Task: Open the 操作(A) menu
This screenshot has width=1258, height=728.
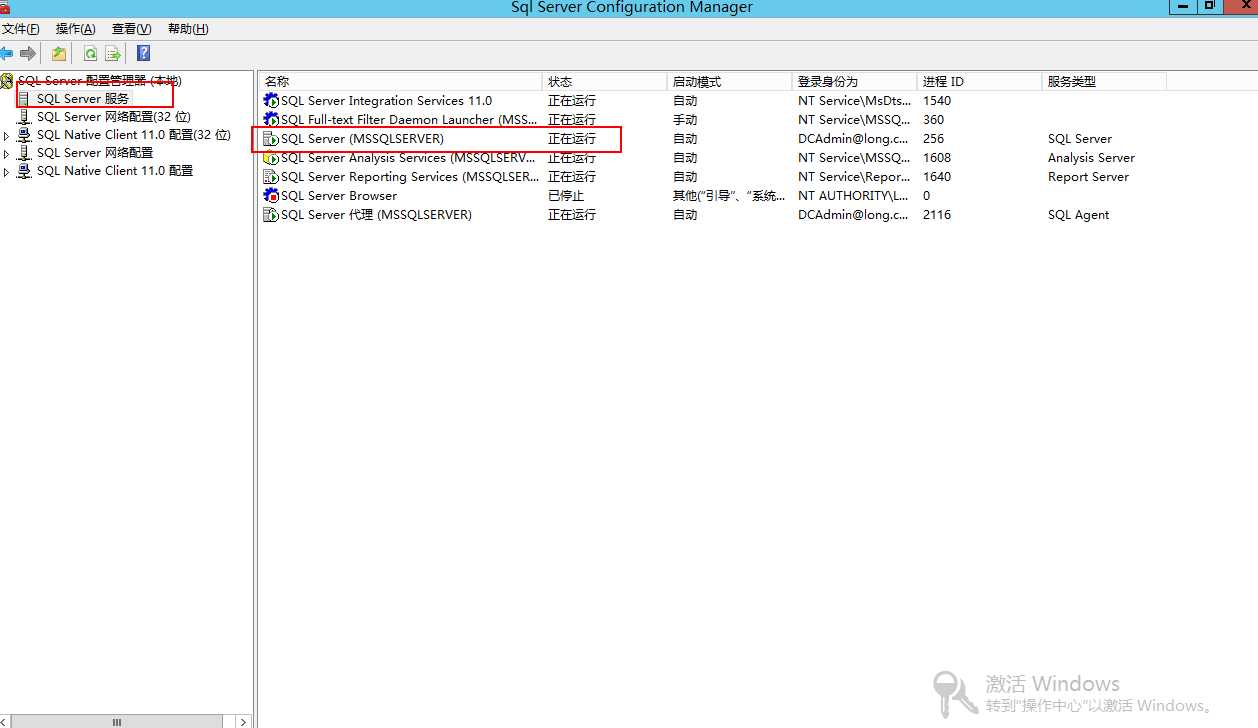Action: point(76,29)
